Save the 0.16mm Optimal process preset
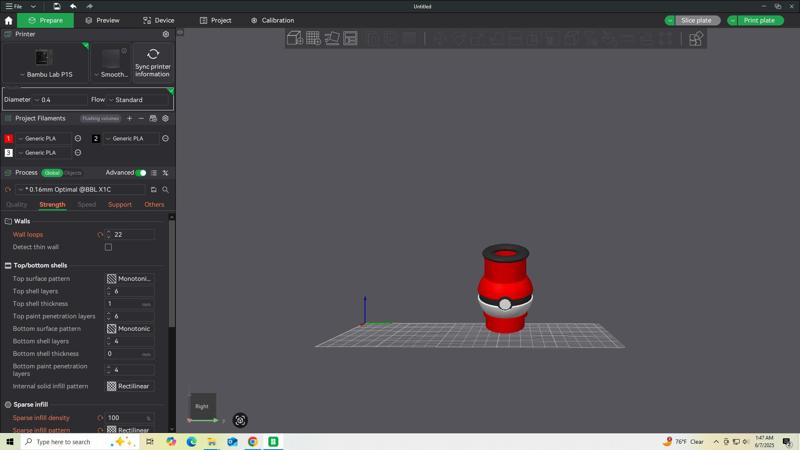 coord(154,189)
